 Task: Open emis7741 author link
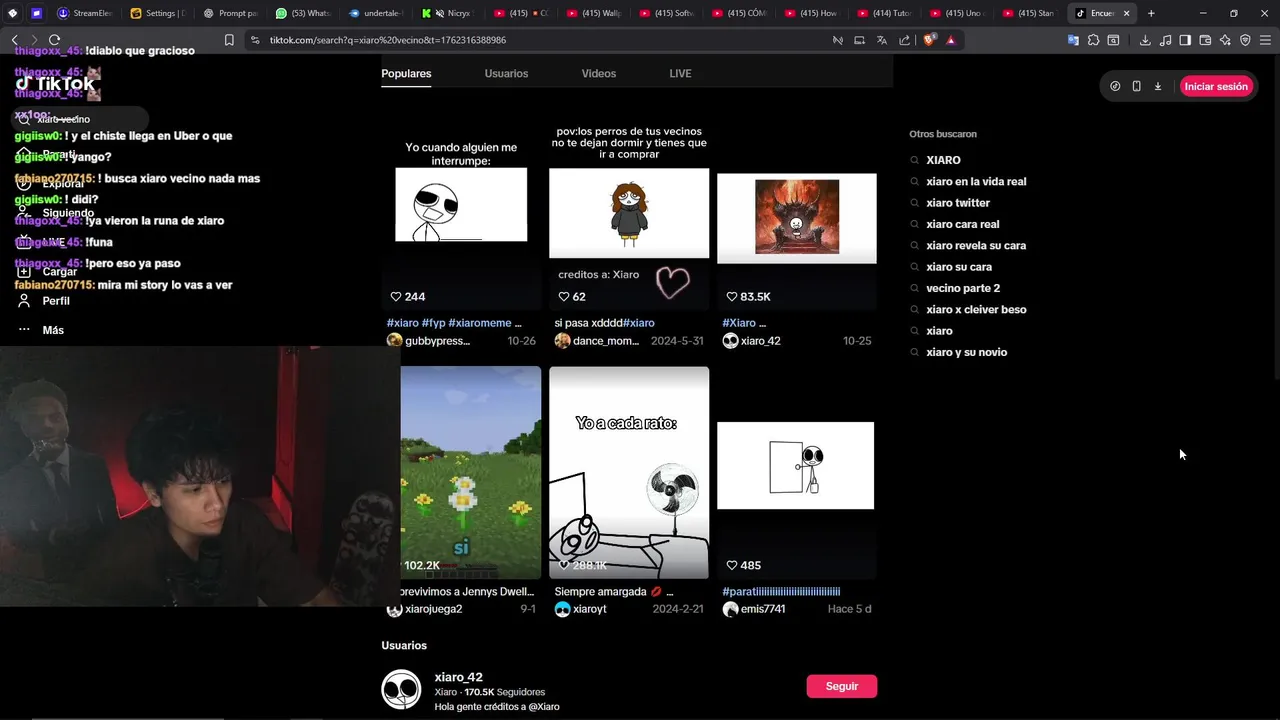pyautogui.click(x=763, y=609)
